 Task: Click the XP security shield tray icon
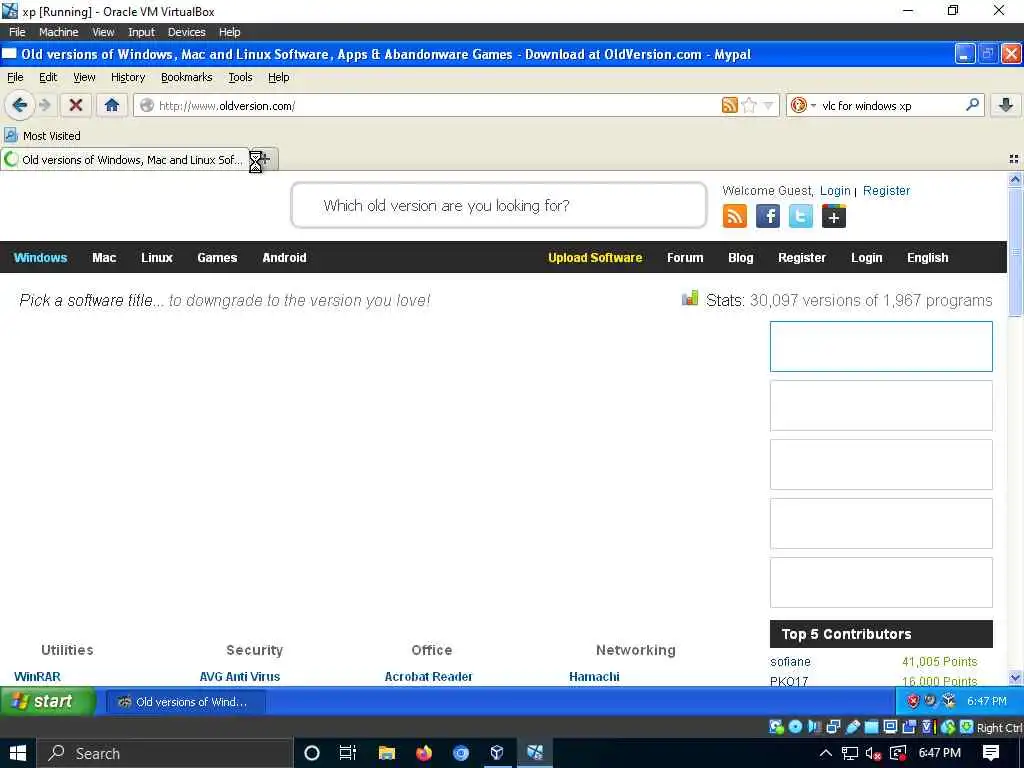tap(913, 701)
